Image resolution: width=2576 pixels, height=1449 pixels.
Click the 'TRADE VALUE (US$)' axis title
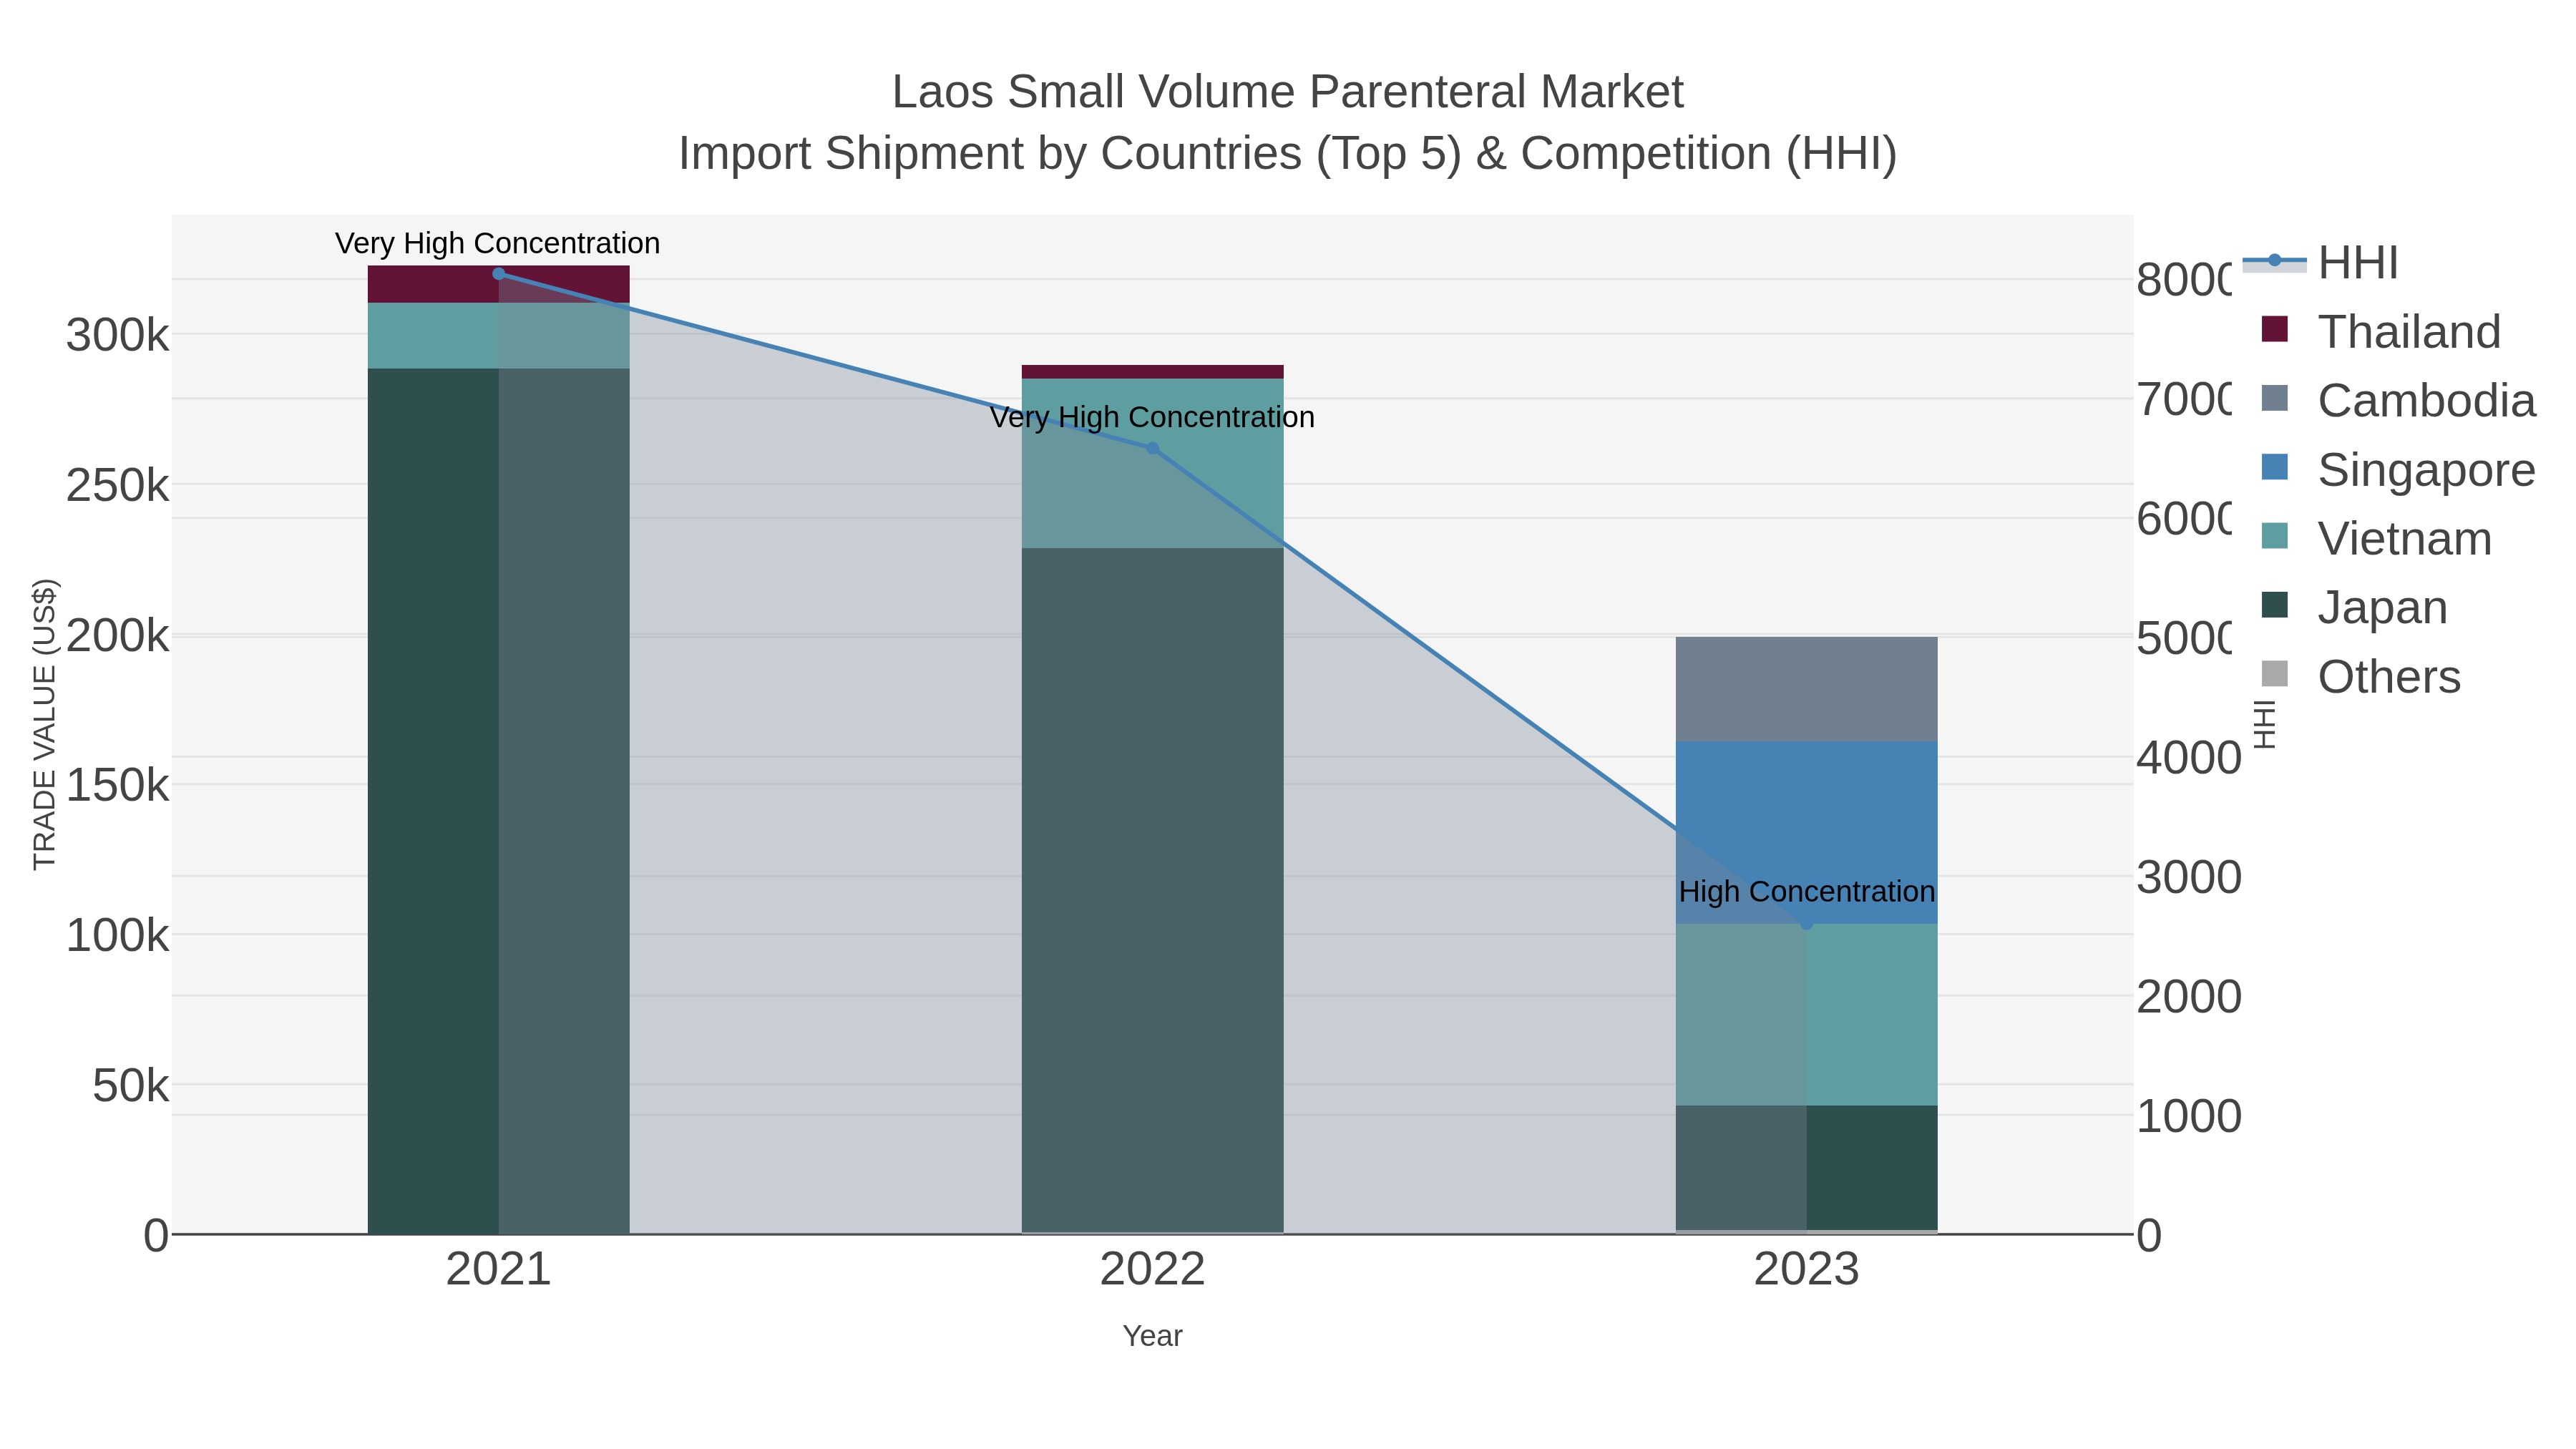[x=45, y=724]
